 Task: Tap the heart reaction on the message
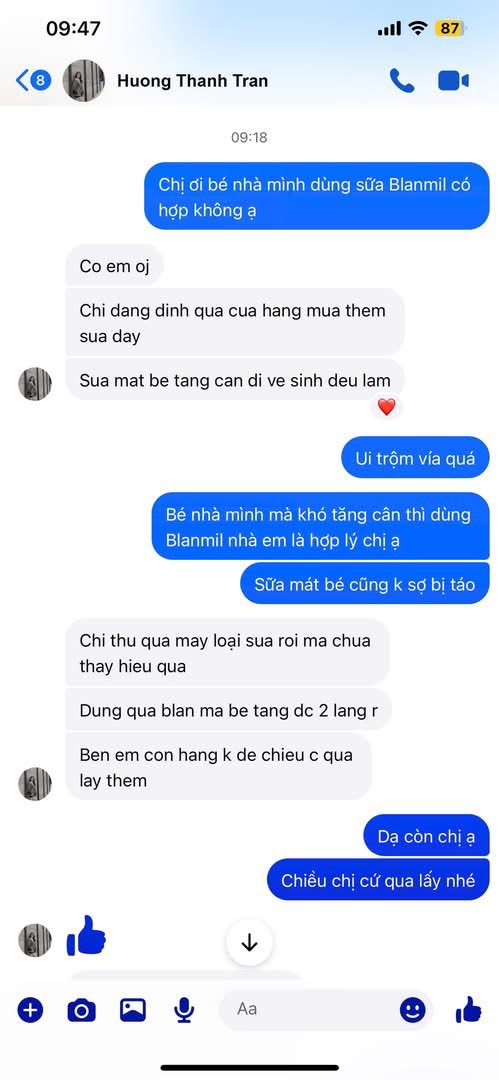[x=387, y=407]
